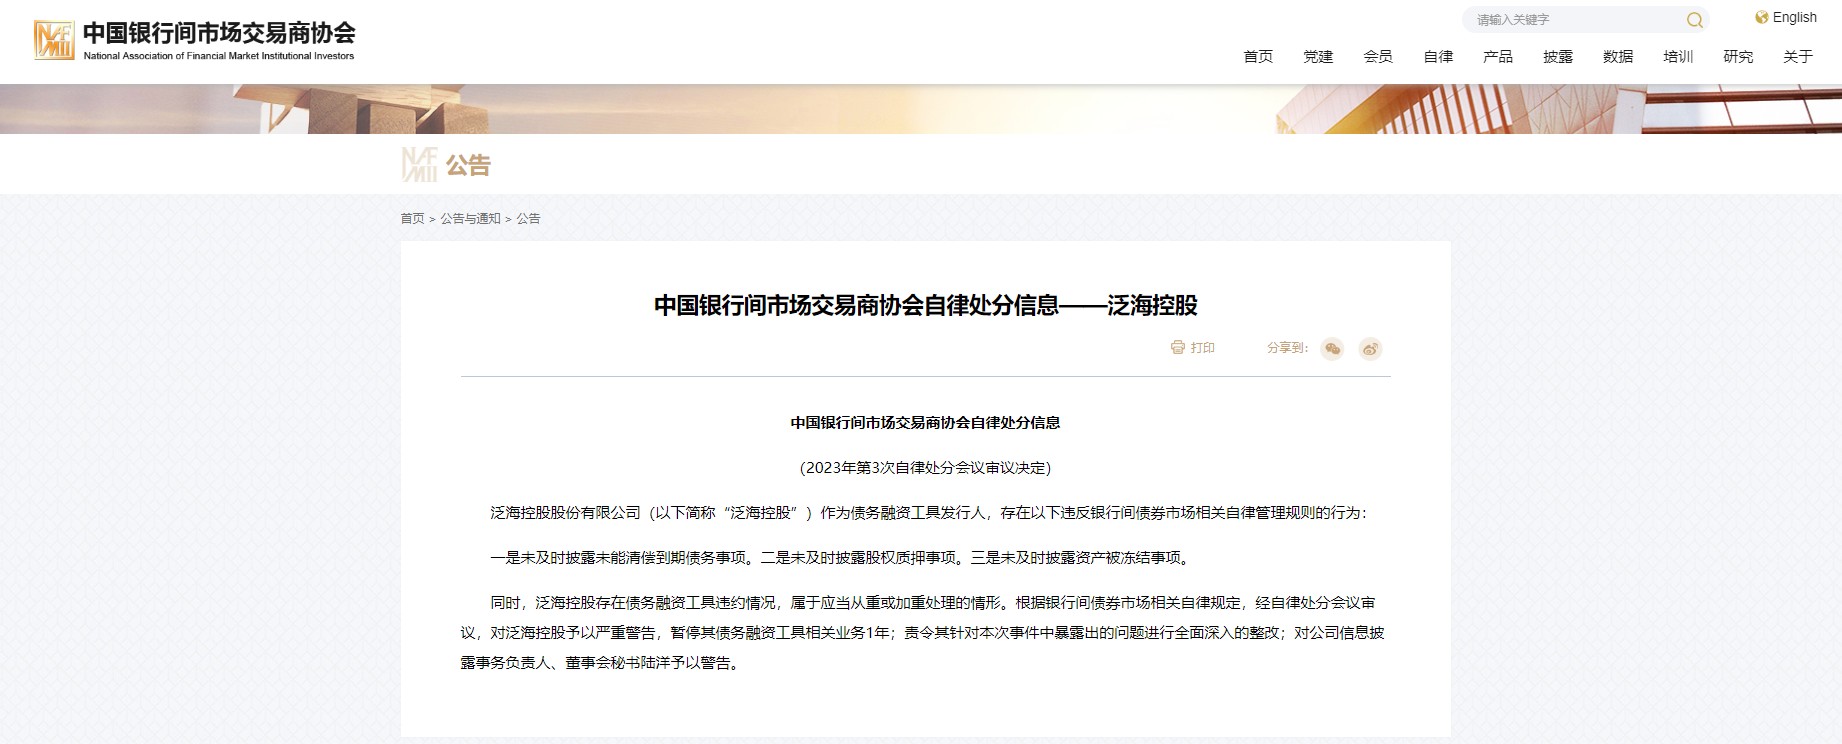1842x744 pixels.
Task: Click the article title mentioning 泛海控股
Action: (926, 305)
